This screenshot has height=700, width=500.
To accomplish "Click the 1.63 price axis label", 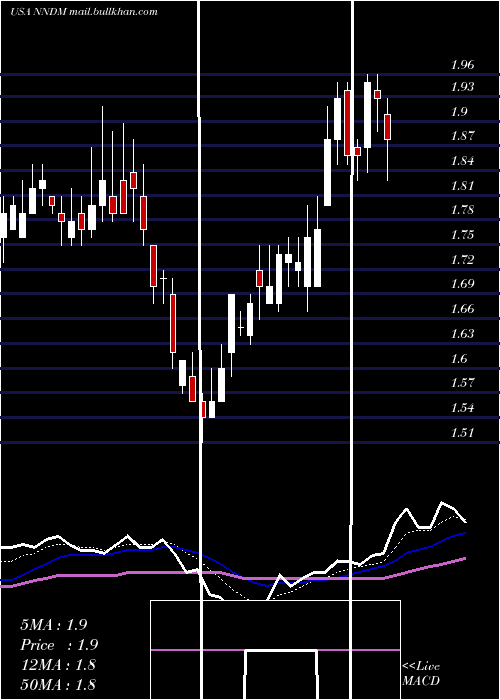I will pyautogui.click(x=462, y=334).
